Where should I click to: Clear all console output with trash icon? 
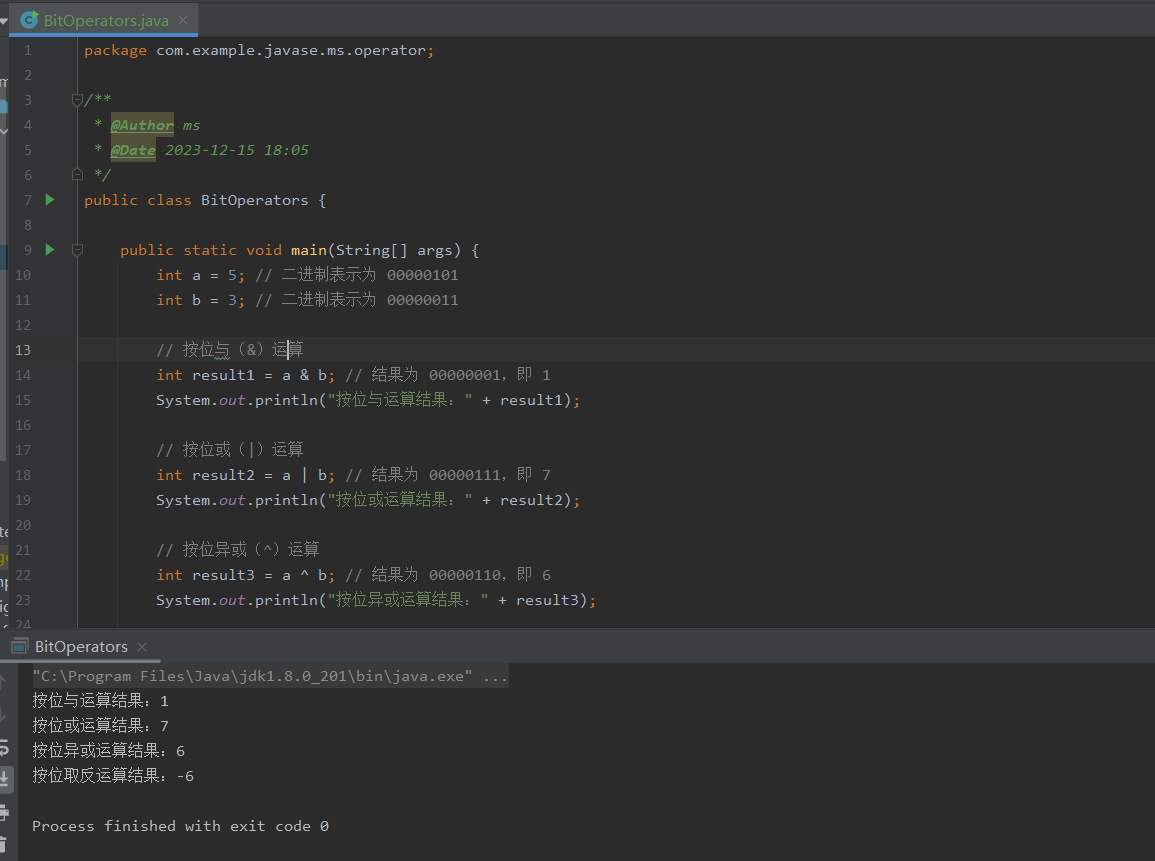(x=4, y=846)
